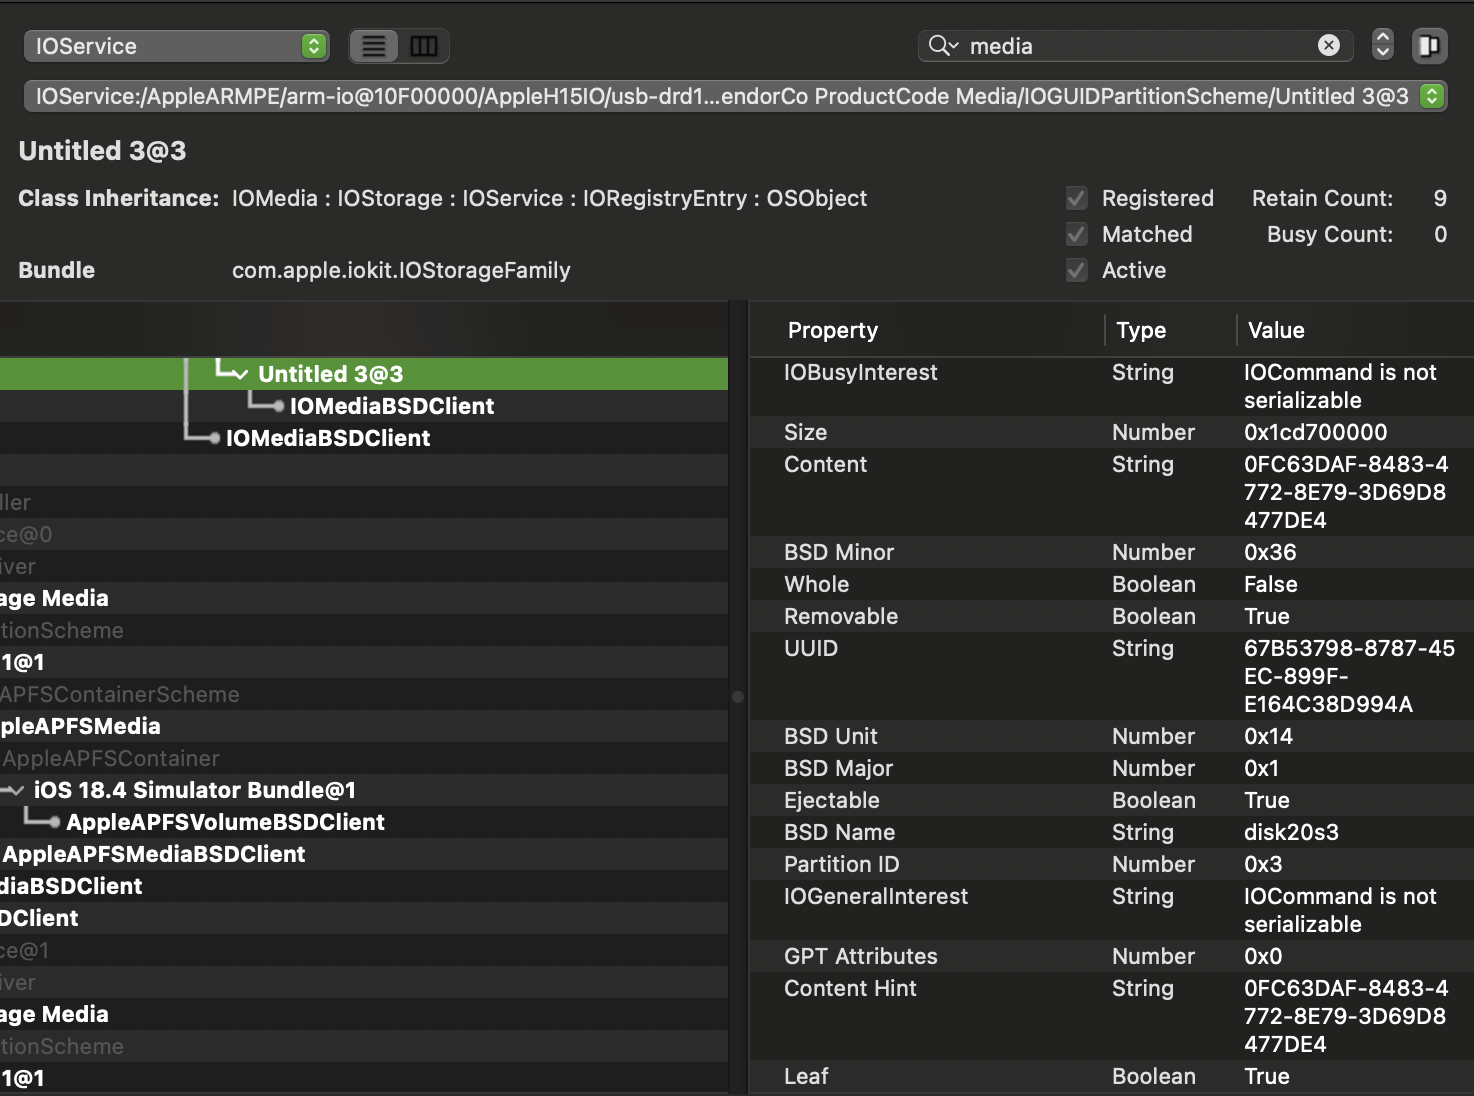Sort by the Property column header
The width and height of the screenshot is (1474, 1096).
point(832,330)
